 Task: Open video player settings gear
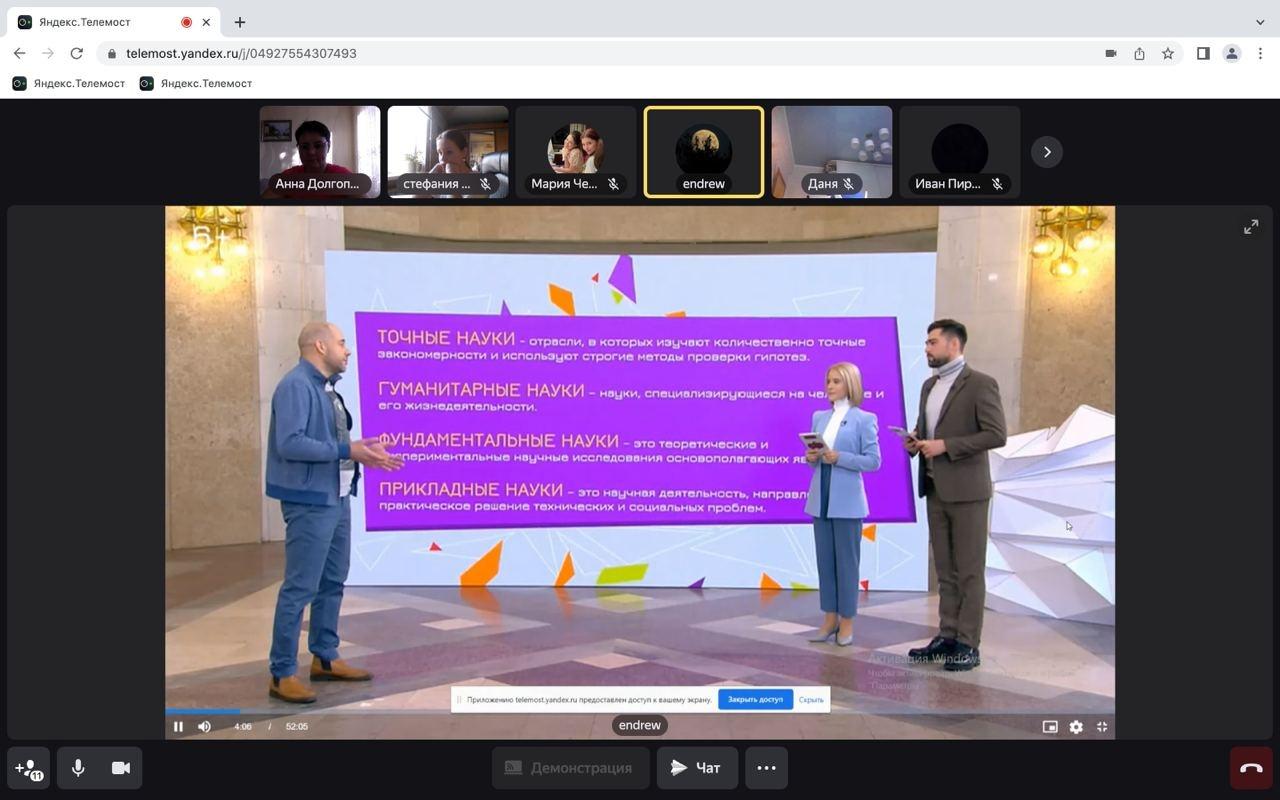click(1076, 727)
